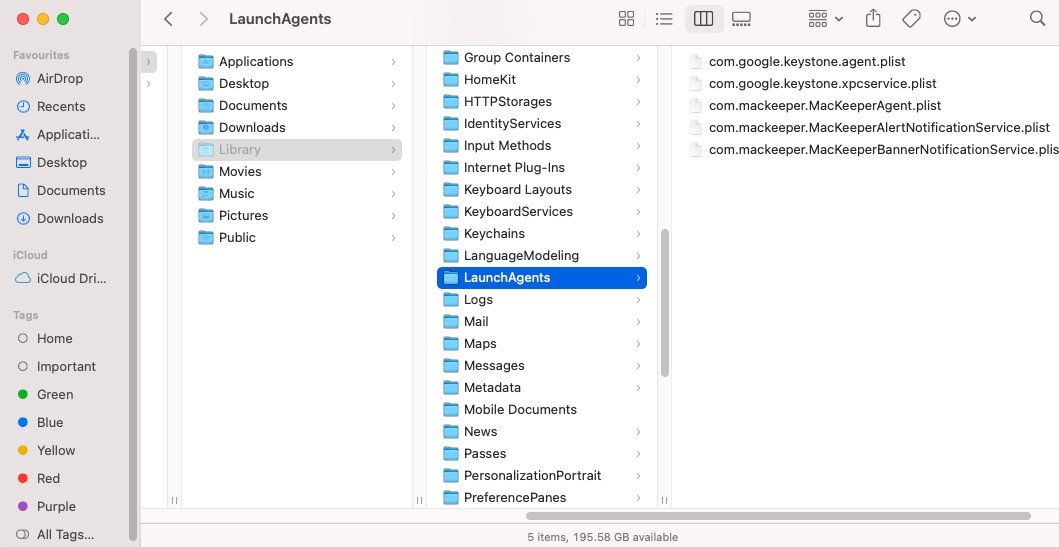This screenshot has height=547, width=1059.
Task: Expand the Library folder chevron
Action: coord(393,150)
